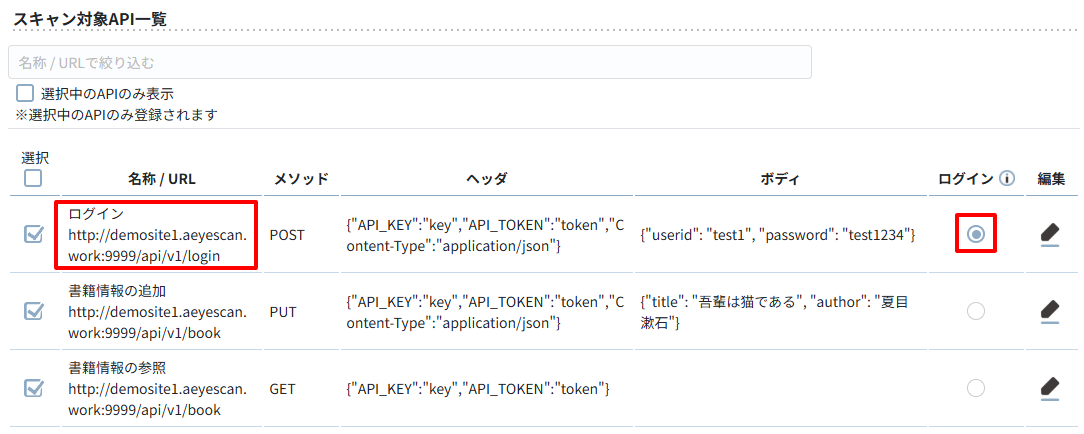Set 書籍情報の追加 as login API radio
1084x434 pixels.
975,312
